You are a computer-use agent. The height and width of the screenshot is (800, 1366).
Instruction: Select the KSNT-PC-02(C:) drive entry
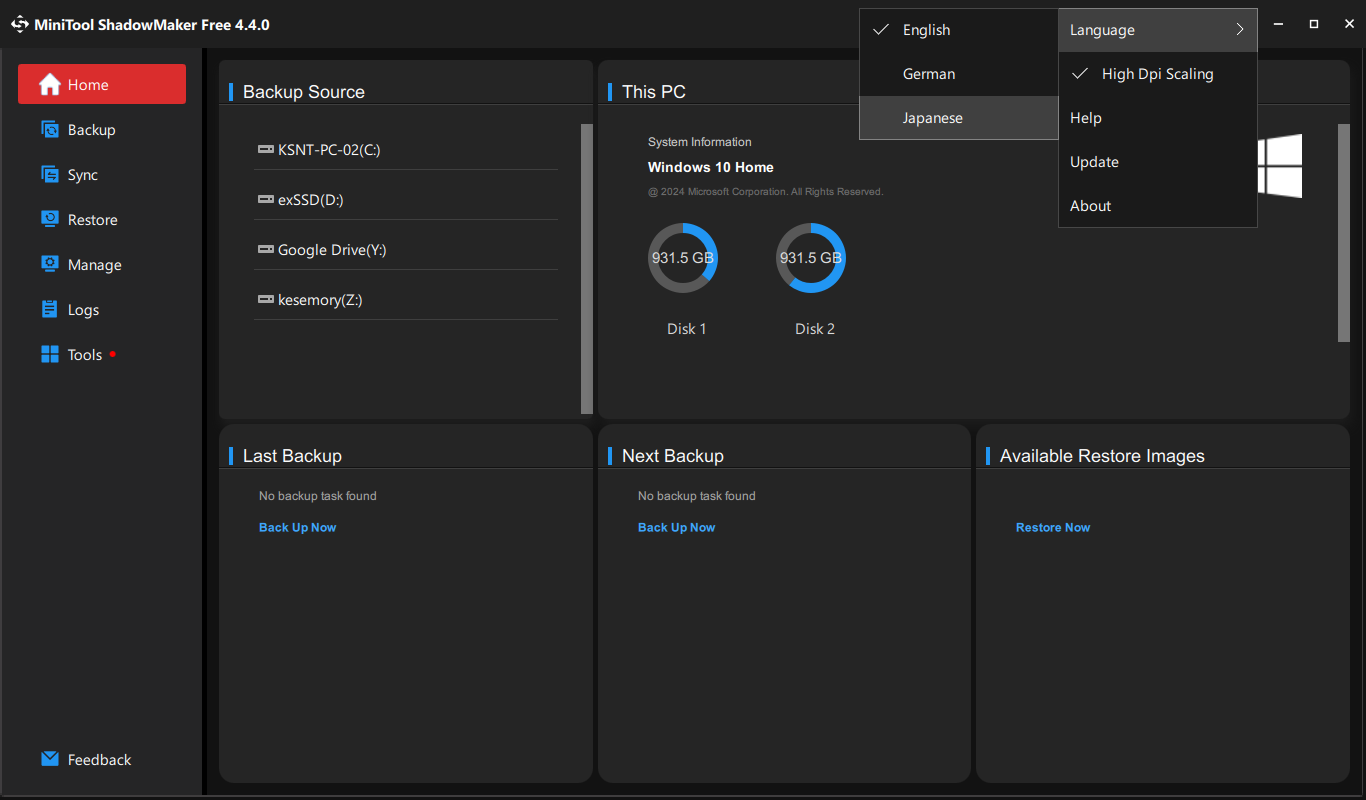329,150
